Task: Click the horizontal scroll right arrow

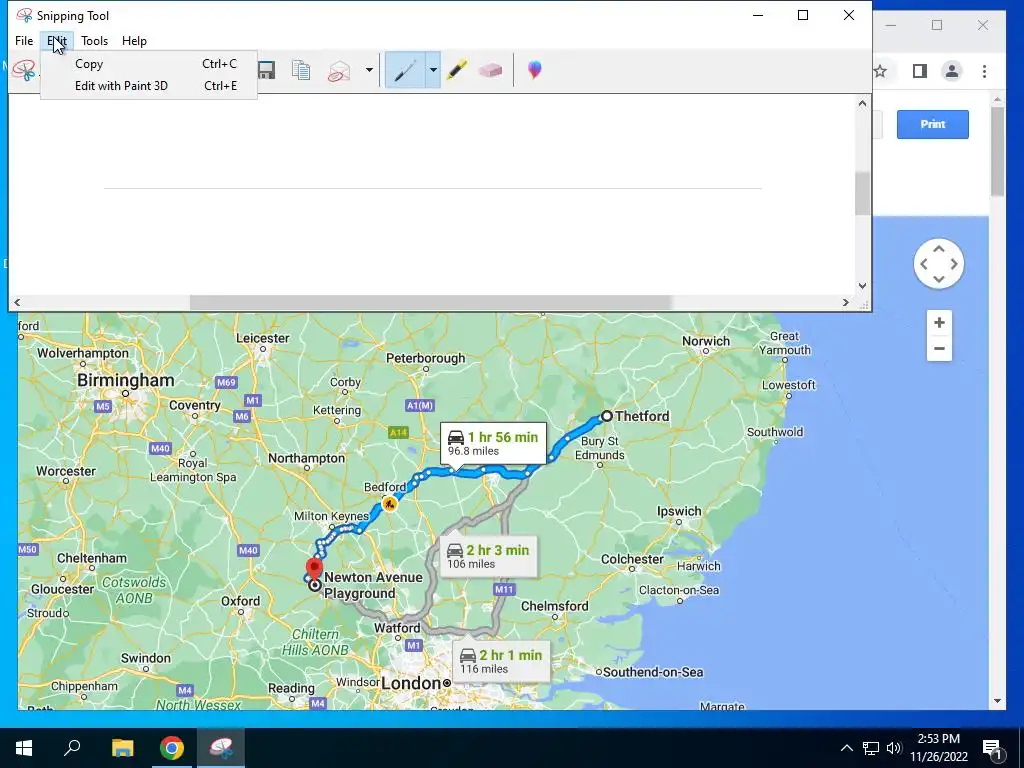Action: [846, 302]
